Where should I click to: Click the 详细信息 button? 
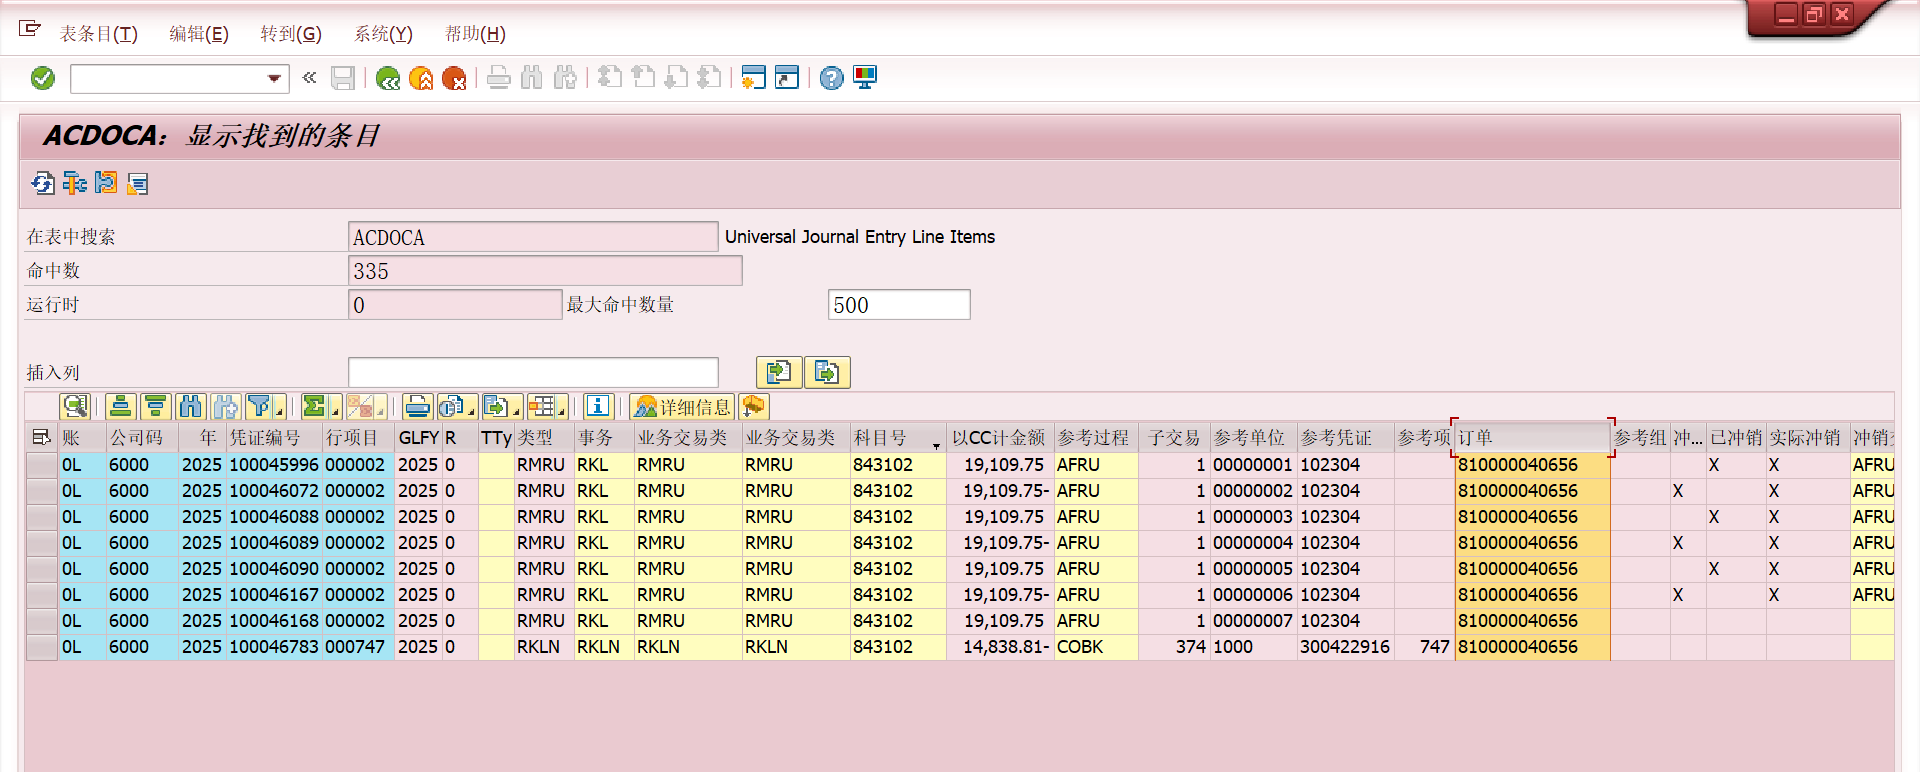pos(683,406)
